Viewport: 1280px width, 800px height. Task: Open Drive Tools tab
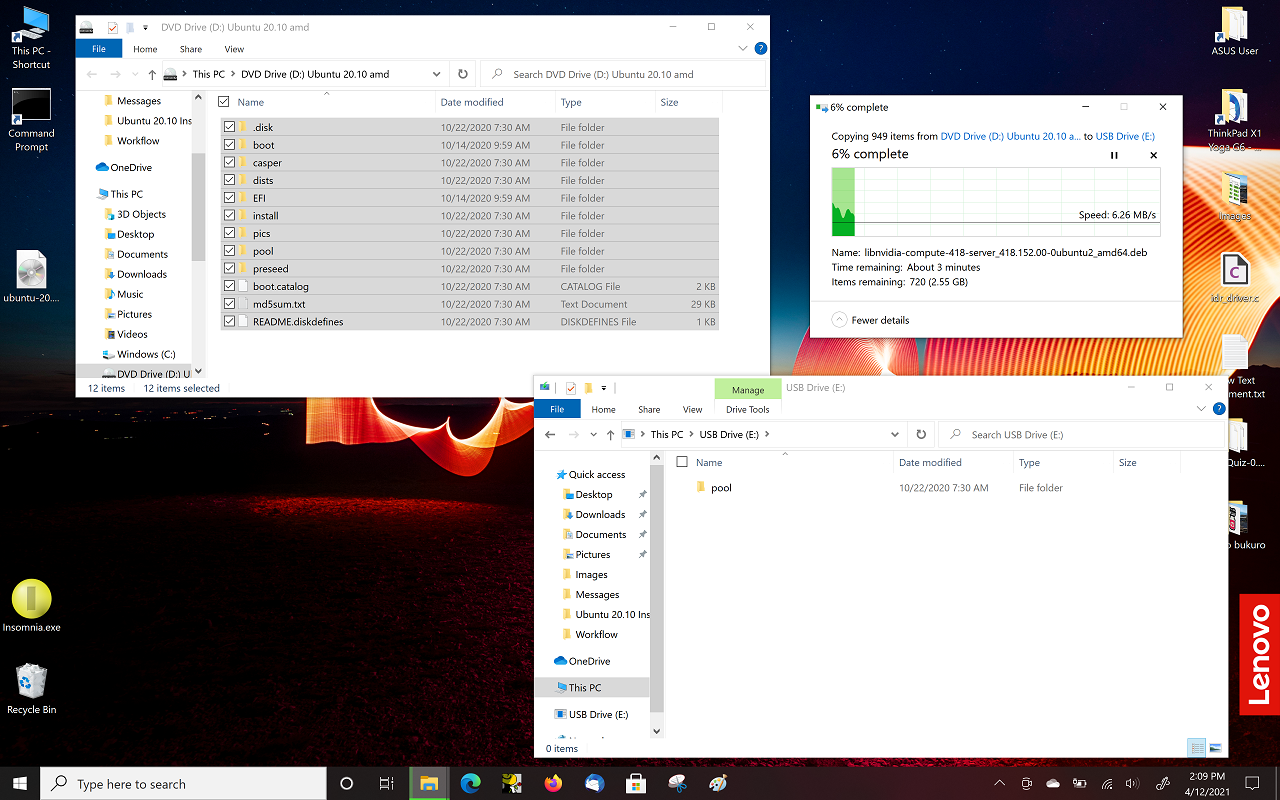(748, 409)
